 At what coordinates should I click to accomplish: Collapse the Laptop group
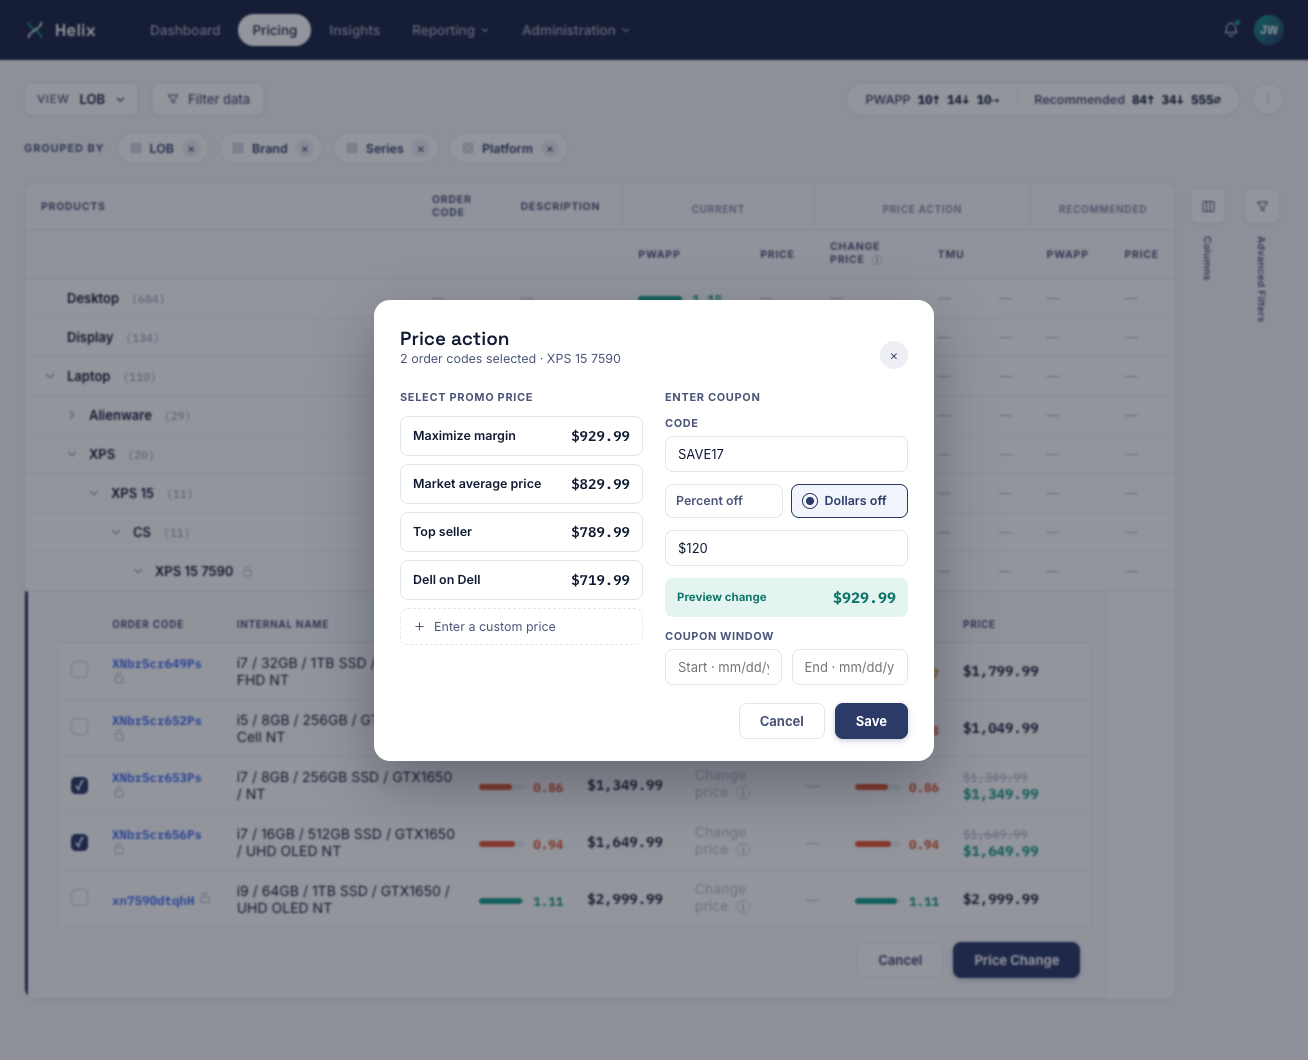(x=50, y=376)
